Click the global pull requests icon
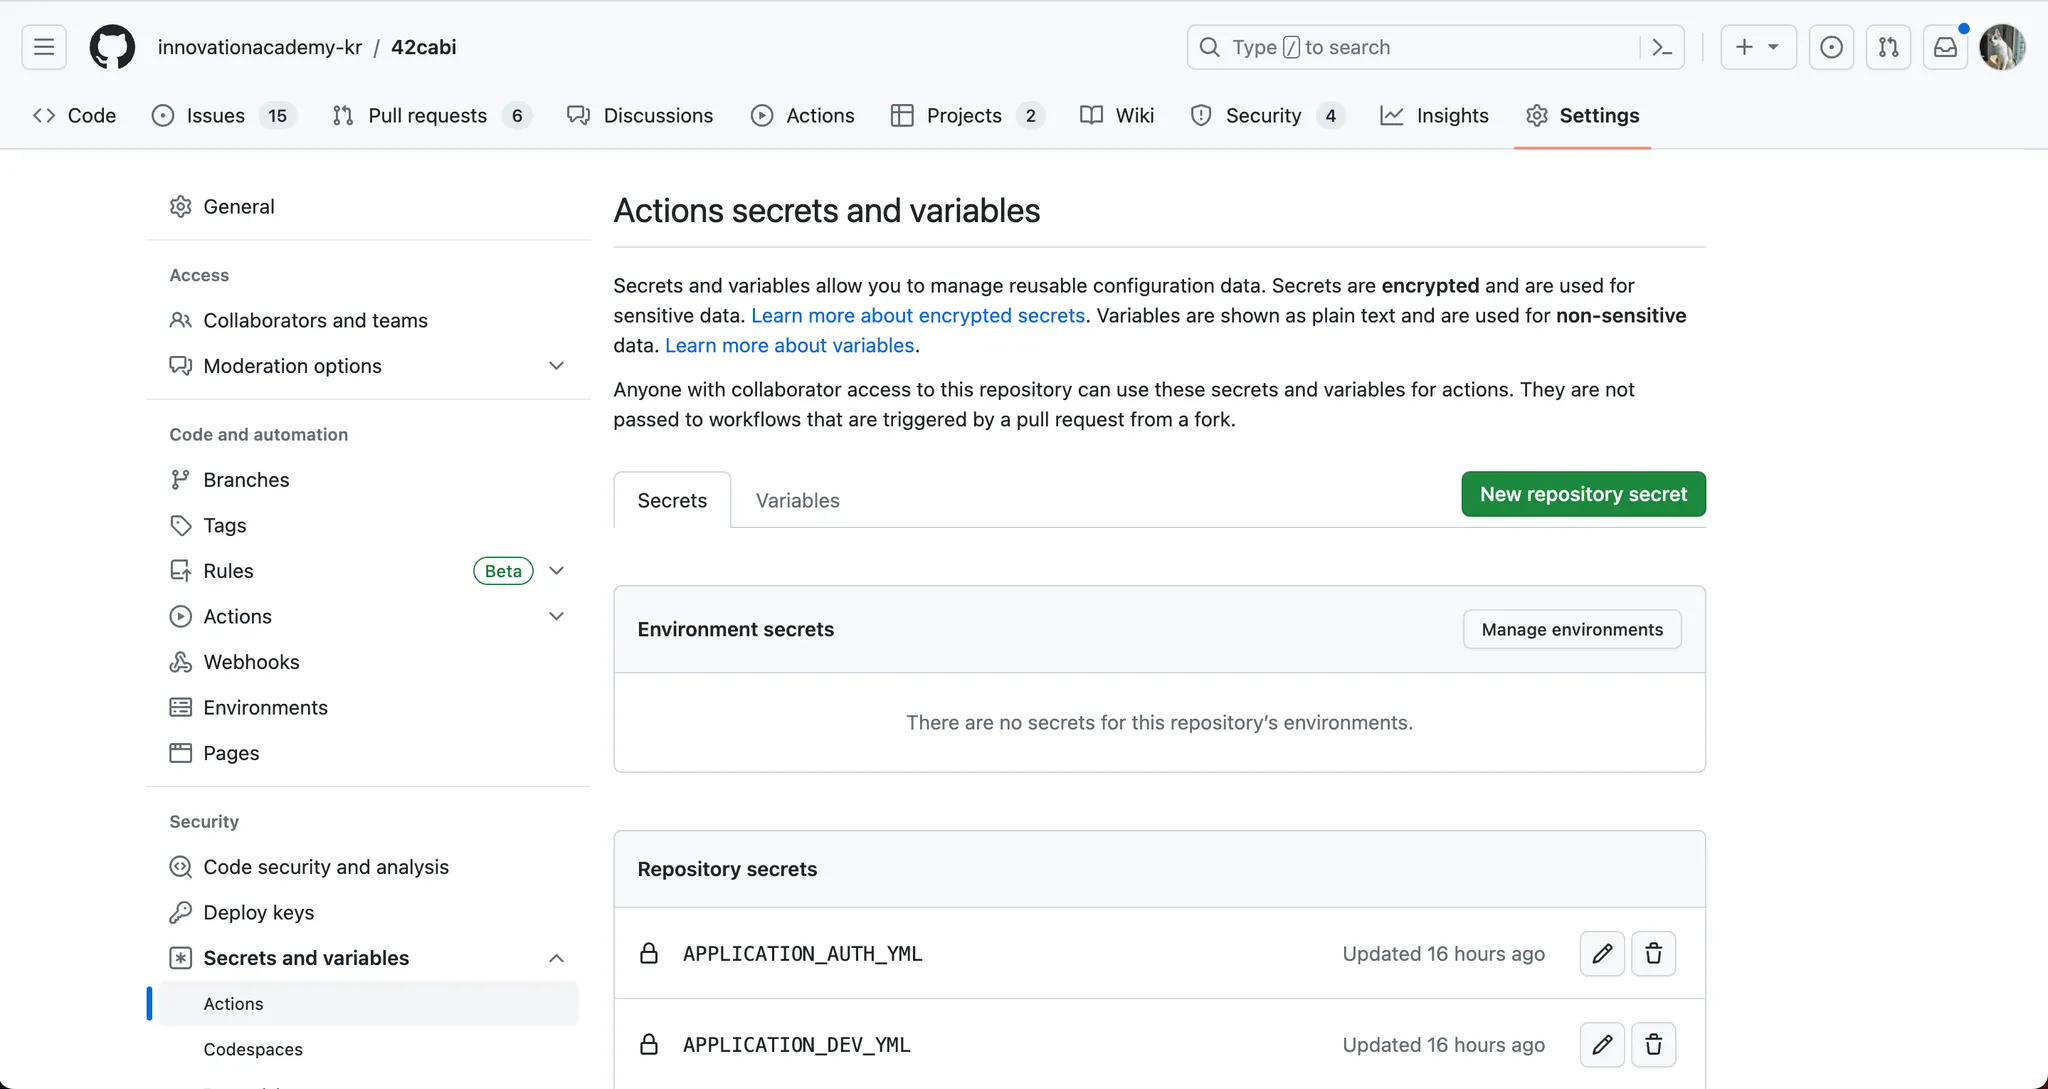 (x=1888, y=47)
